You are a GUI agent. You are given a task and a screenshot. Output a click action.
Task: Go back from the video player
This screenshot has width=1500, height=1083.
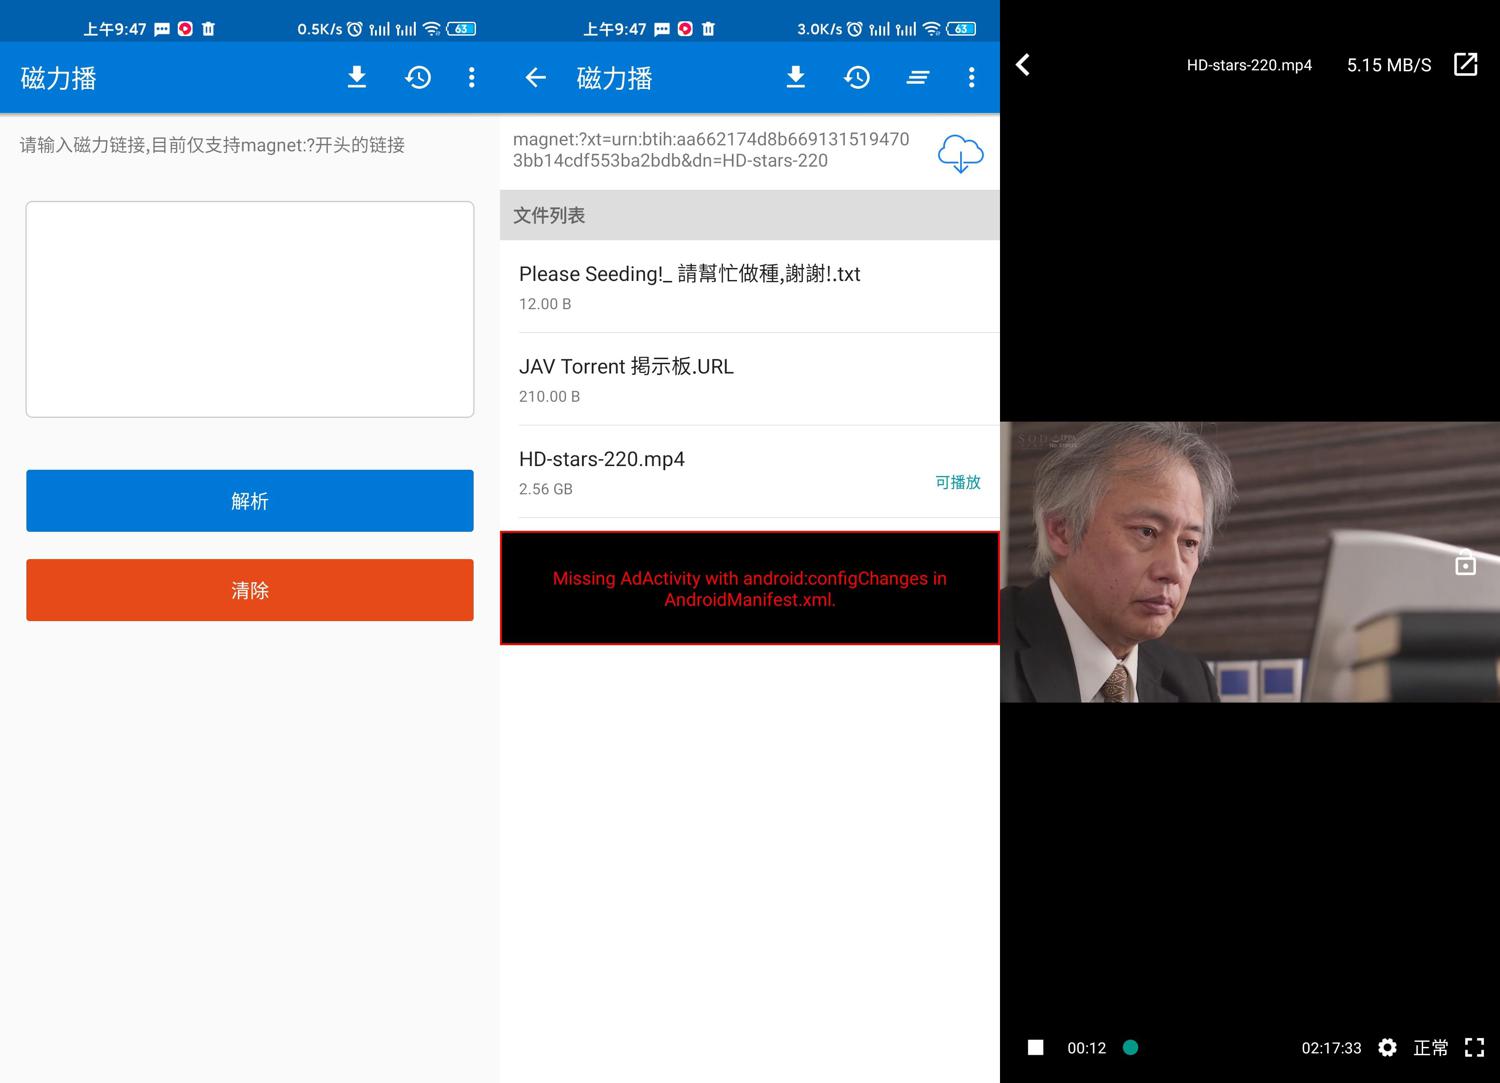pyautogui.click(x=1023, y=65)
